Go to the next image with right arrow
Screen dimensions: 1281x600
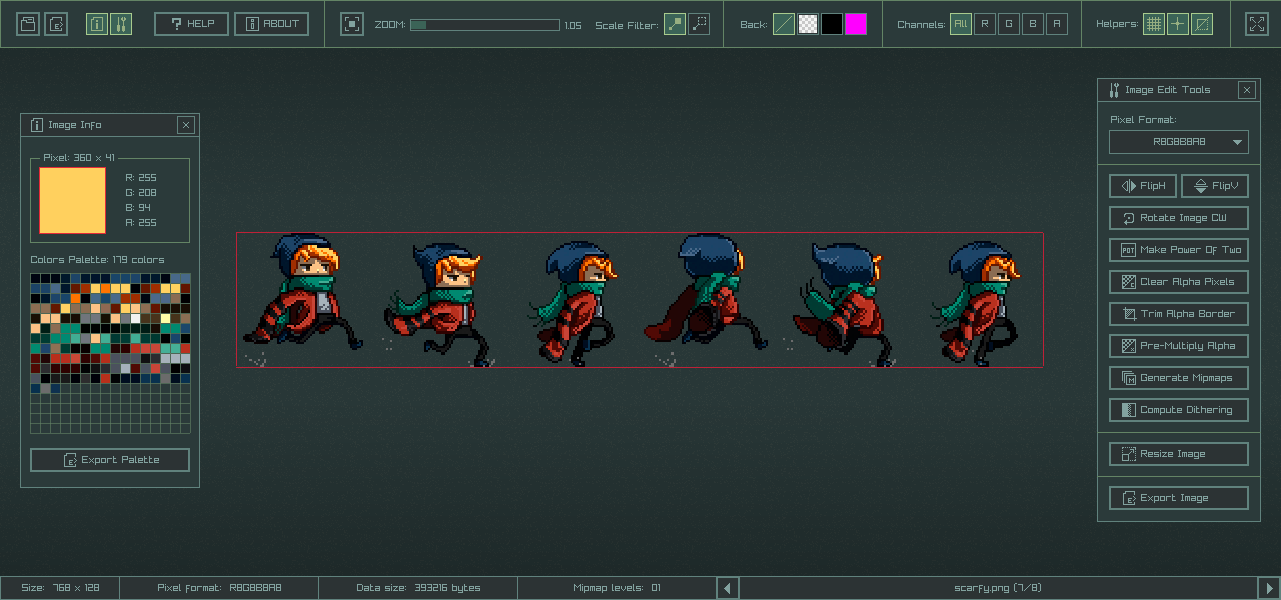coord(1268,588)
